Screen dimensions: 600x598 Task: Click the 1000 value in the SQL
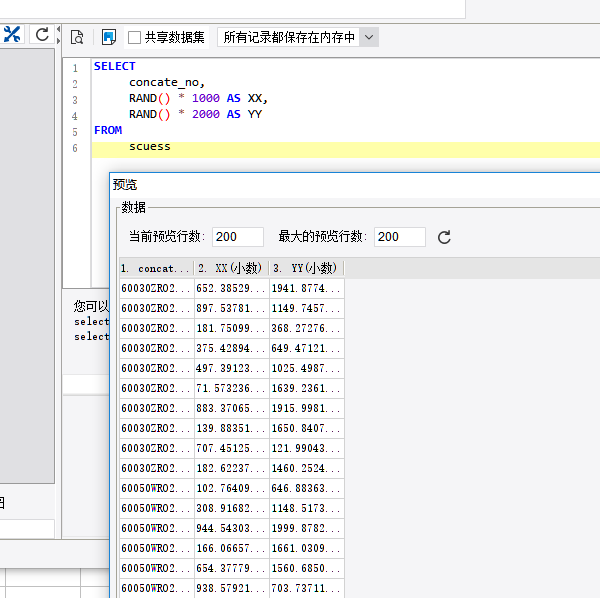point(206,99)
